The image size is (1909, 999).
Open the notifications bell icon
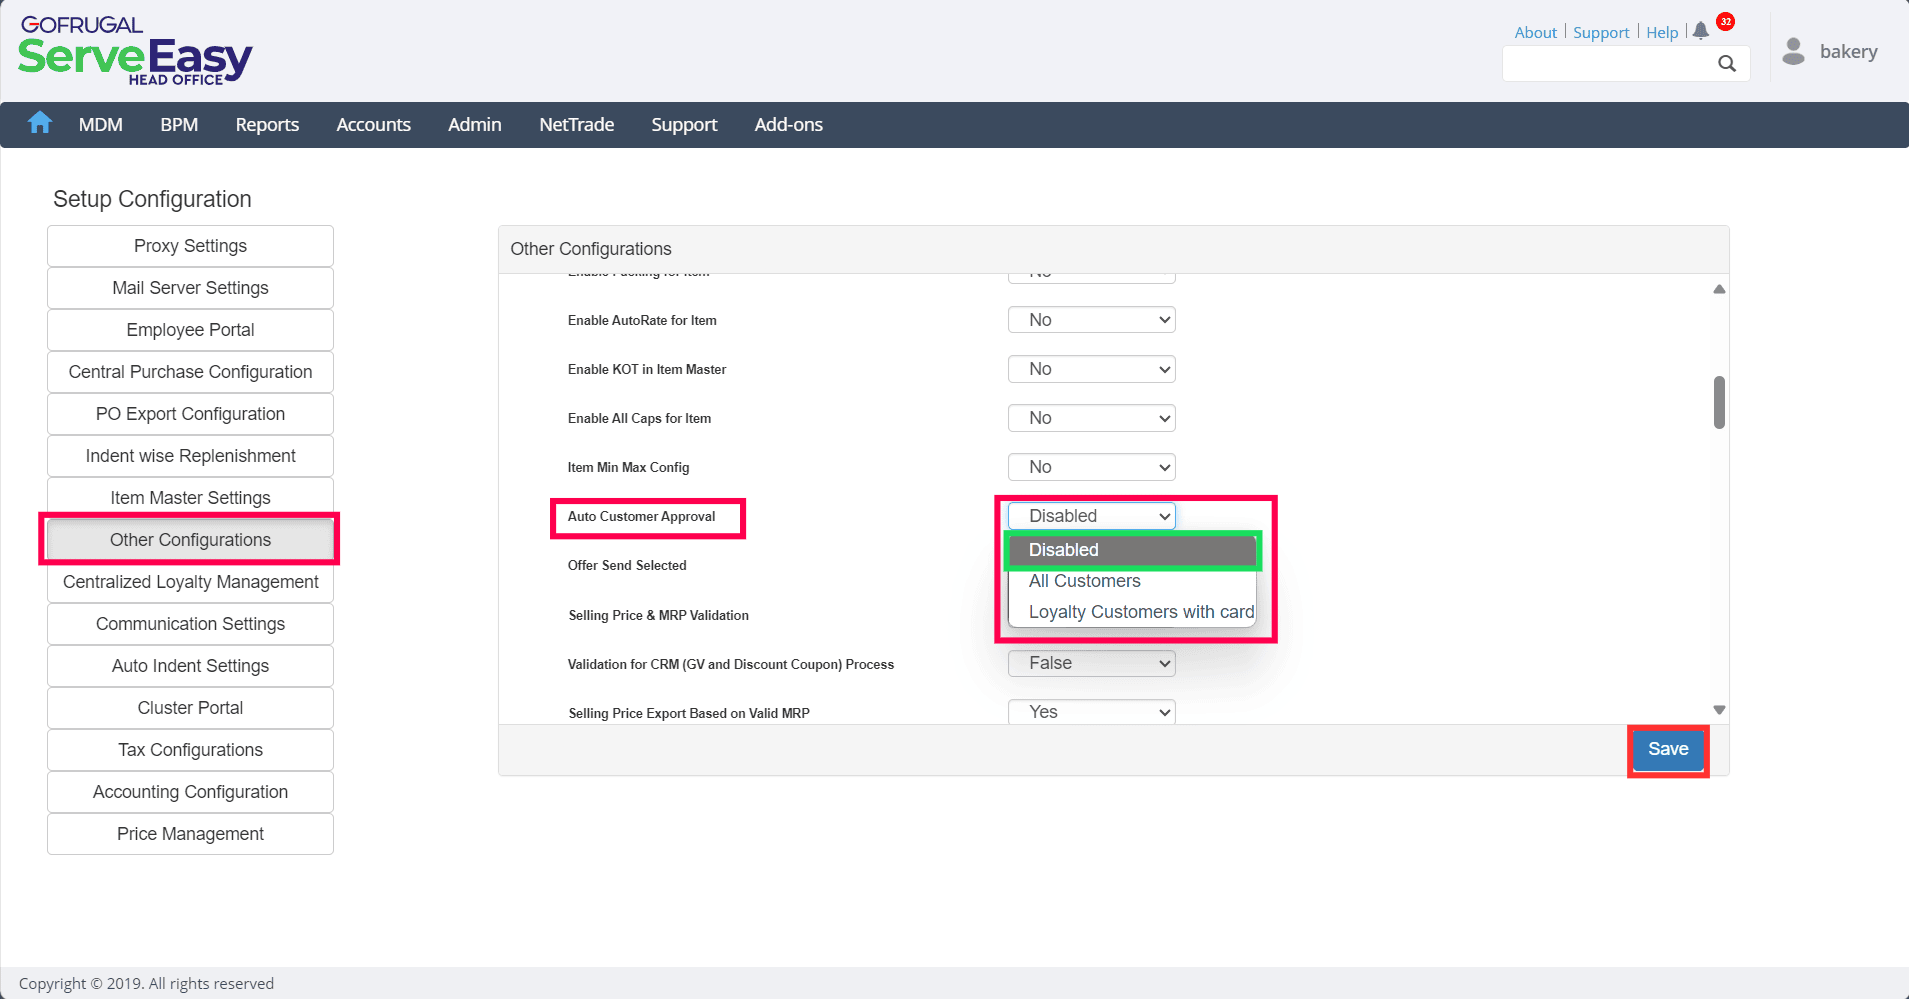pos(1700,31)
